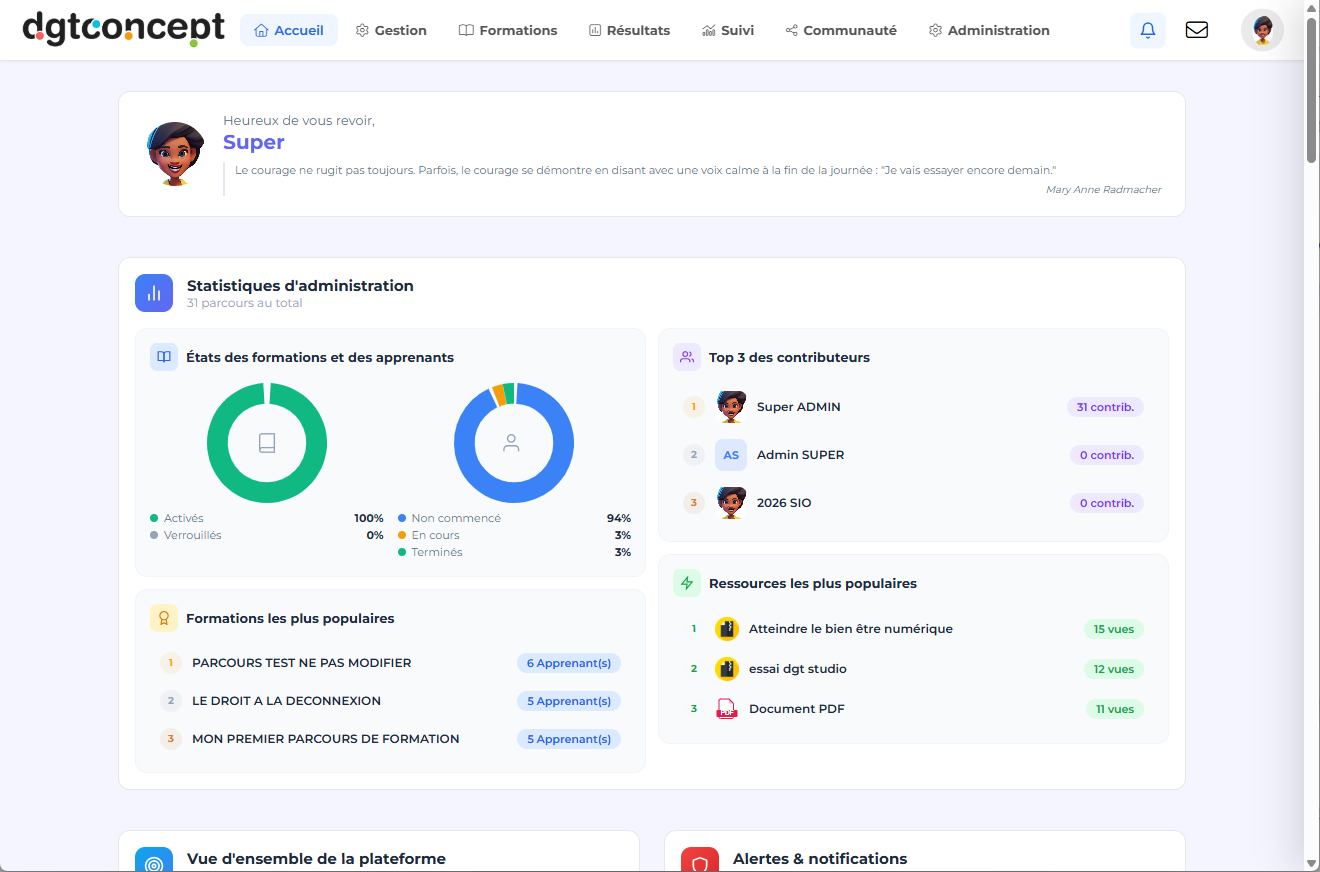
Task: Open LE DROIT A LA DECONNEXION formation
Action: click(286, 701)
